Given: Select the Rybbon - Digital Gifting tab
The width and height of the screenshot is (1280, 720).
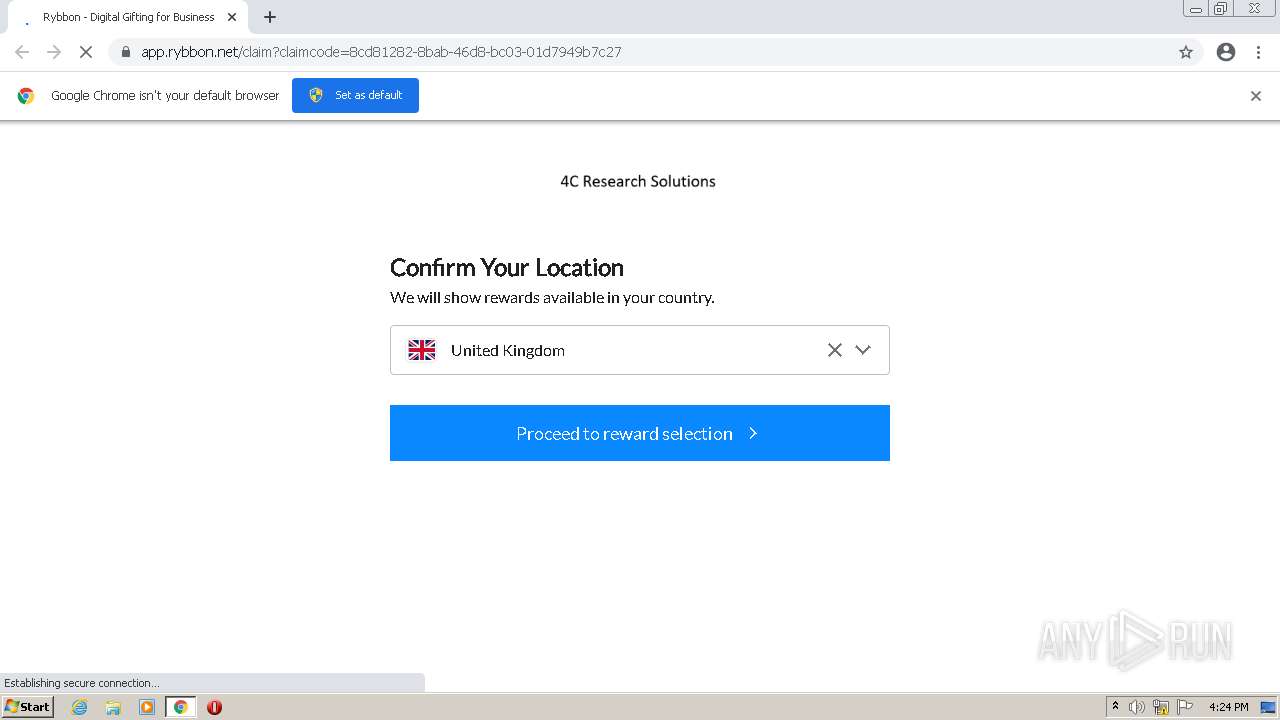Looking at the screenshot, I should click(x=128, y=17).
